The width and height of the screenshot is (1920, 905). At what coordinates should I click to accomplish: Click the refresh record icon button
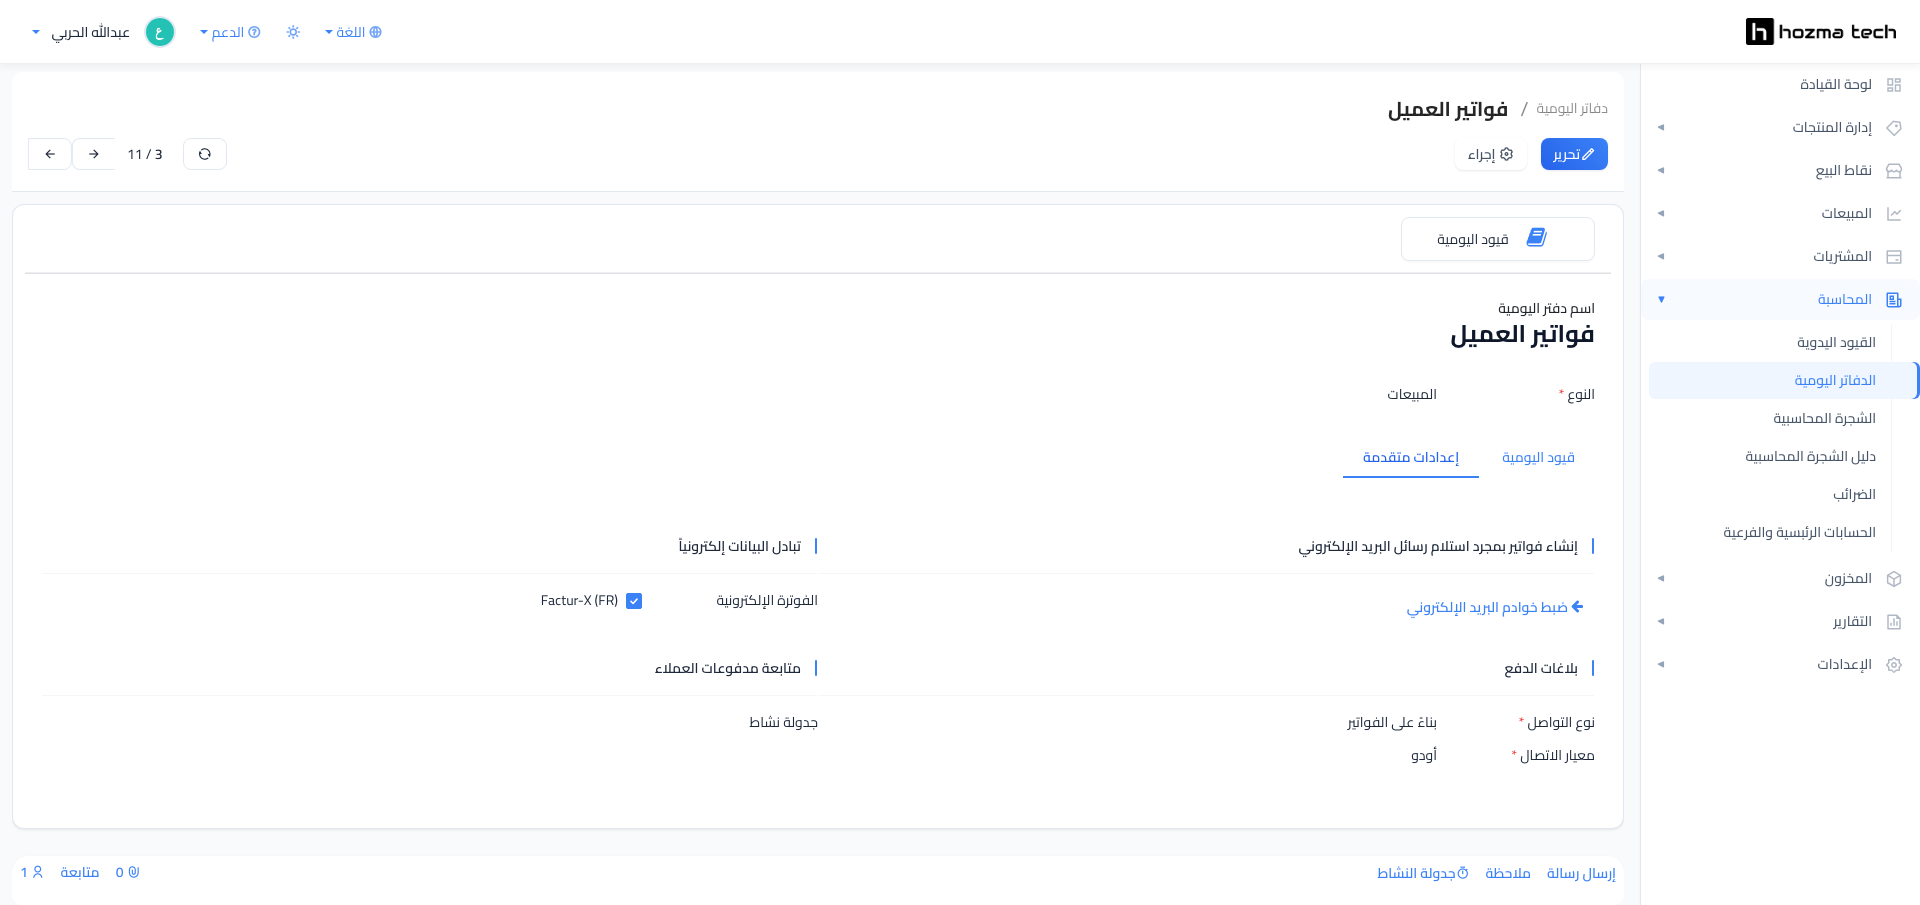tap(205, 154)
